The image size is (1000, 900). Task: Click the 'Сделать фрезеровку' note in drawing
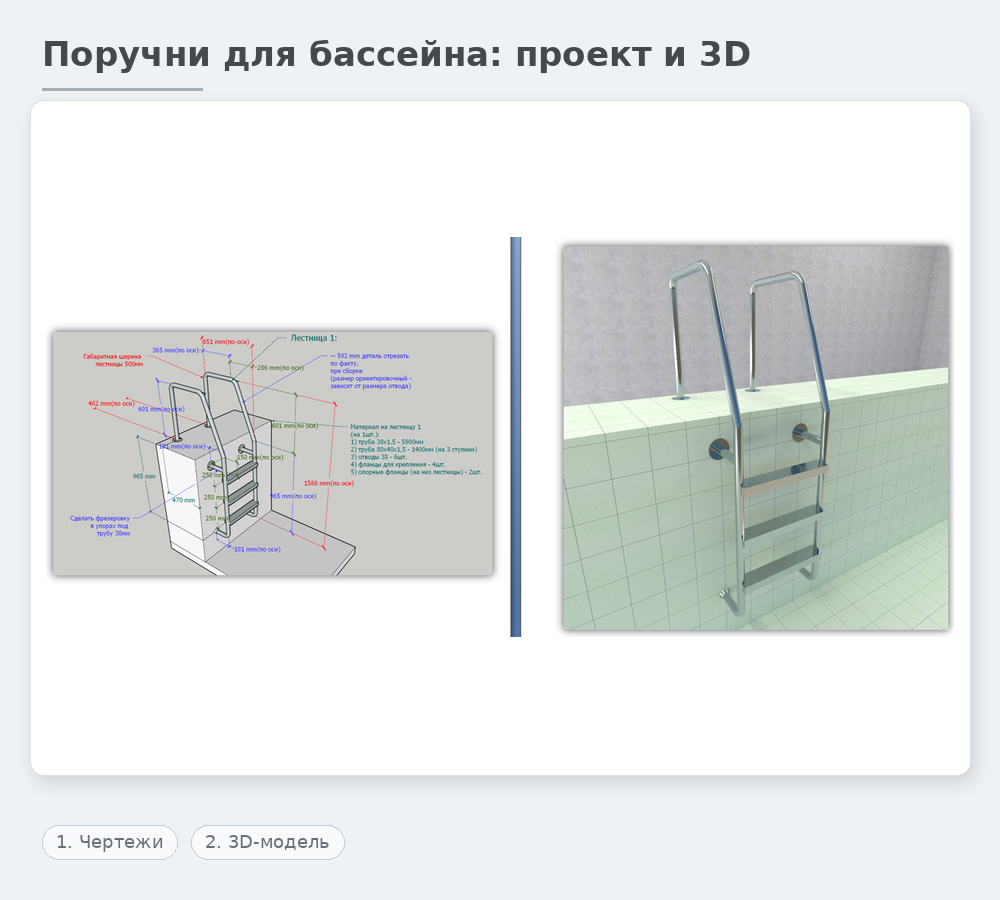100,526
